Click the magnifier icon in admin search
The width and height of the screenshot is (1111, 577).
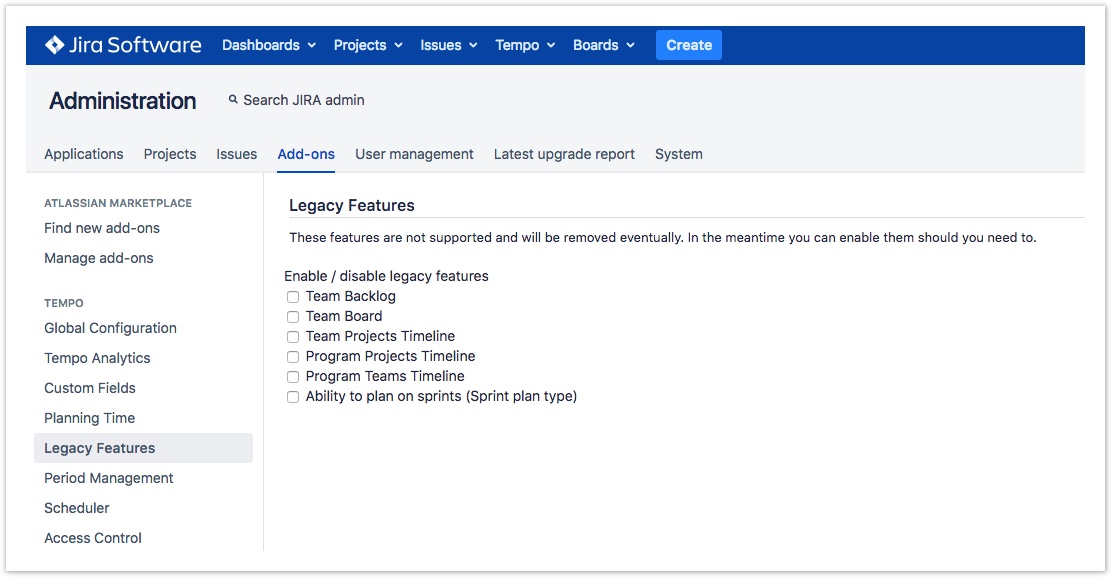click(x=233, y=100)
